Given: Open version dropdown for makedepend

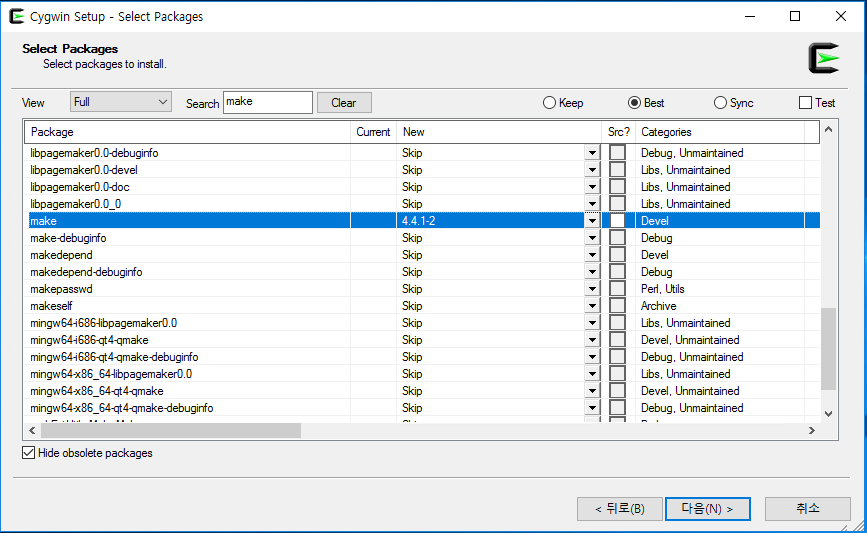Looking at the screenshot, I should tap(592, 255).
